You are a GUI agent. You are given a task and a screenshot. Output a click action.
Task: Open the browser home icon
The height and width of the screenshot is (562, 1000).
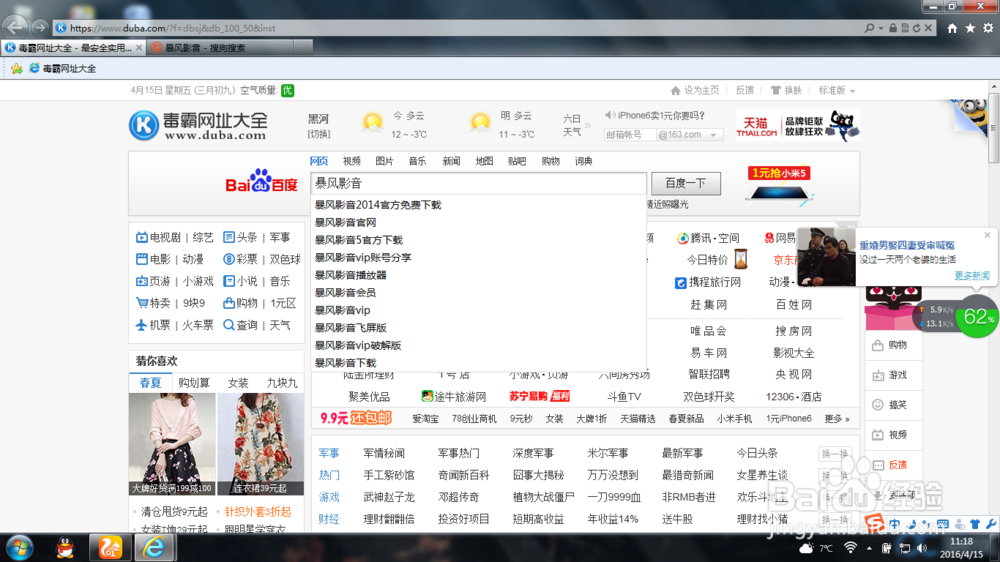pyautogui.click(x=952, y=28)
